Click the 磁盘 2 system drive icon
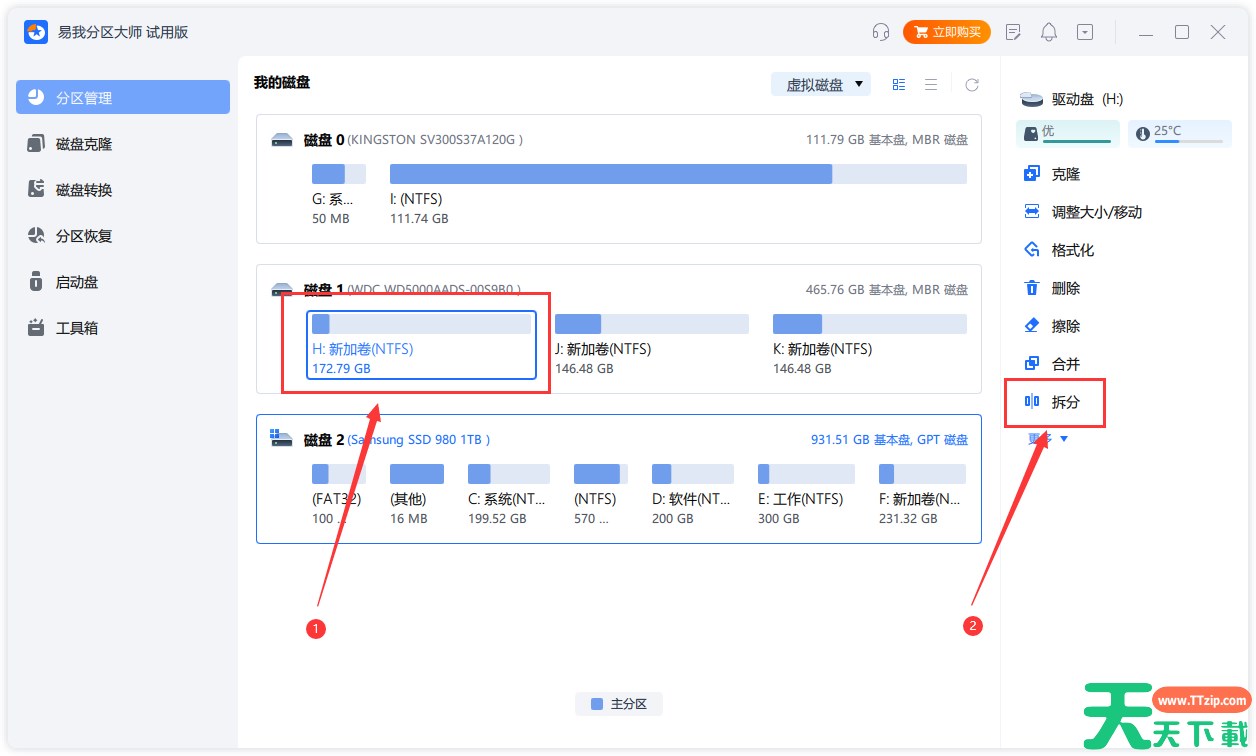Image resolution: width=1256 pixels, height=756 pixels. click(282, 439)
